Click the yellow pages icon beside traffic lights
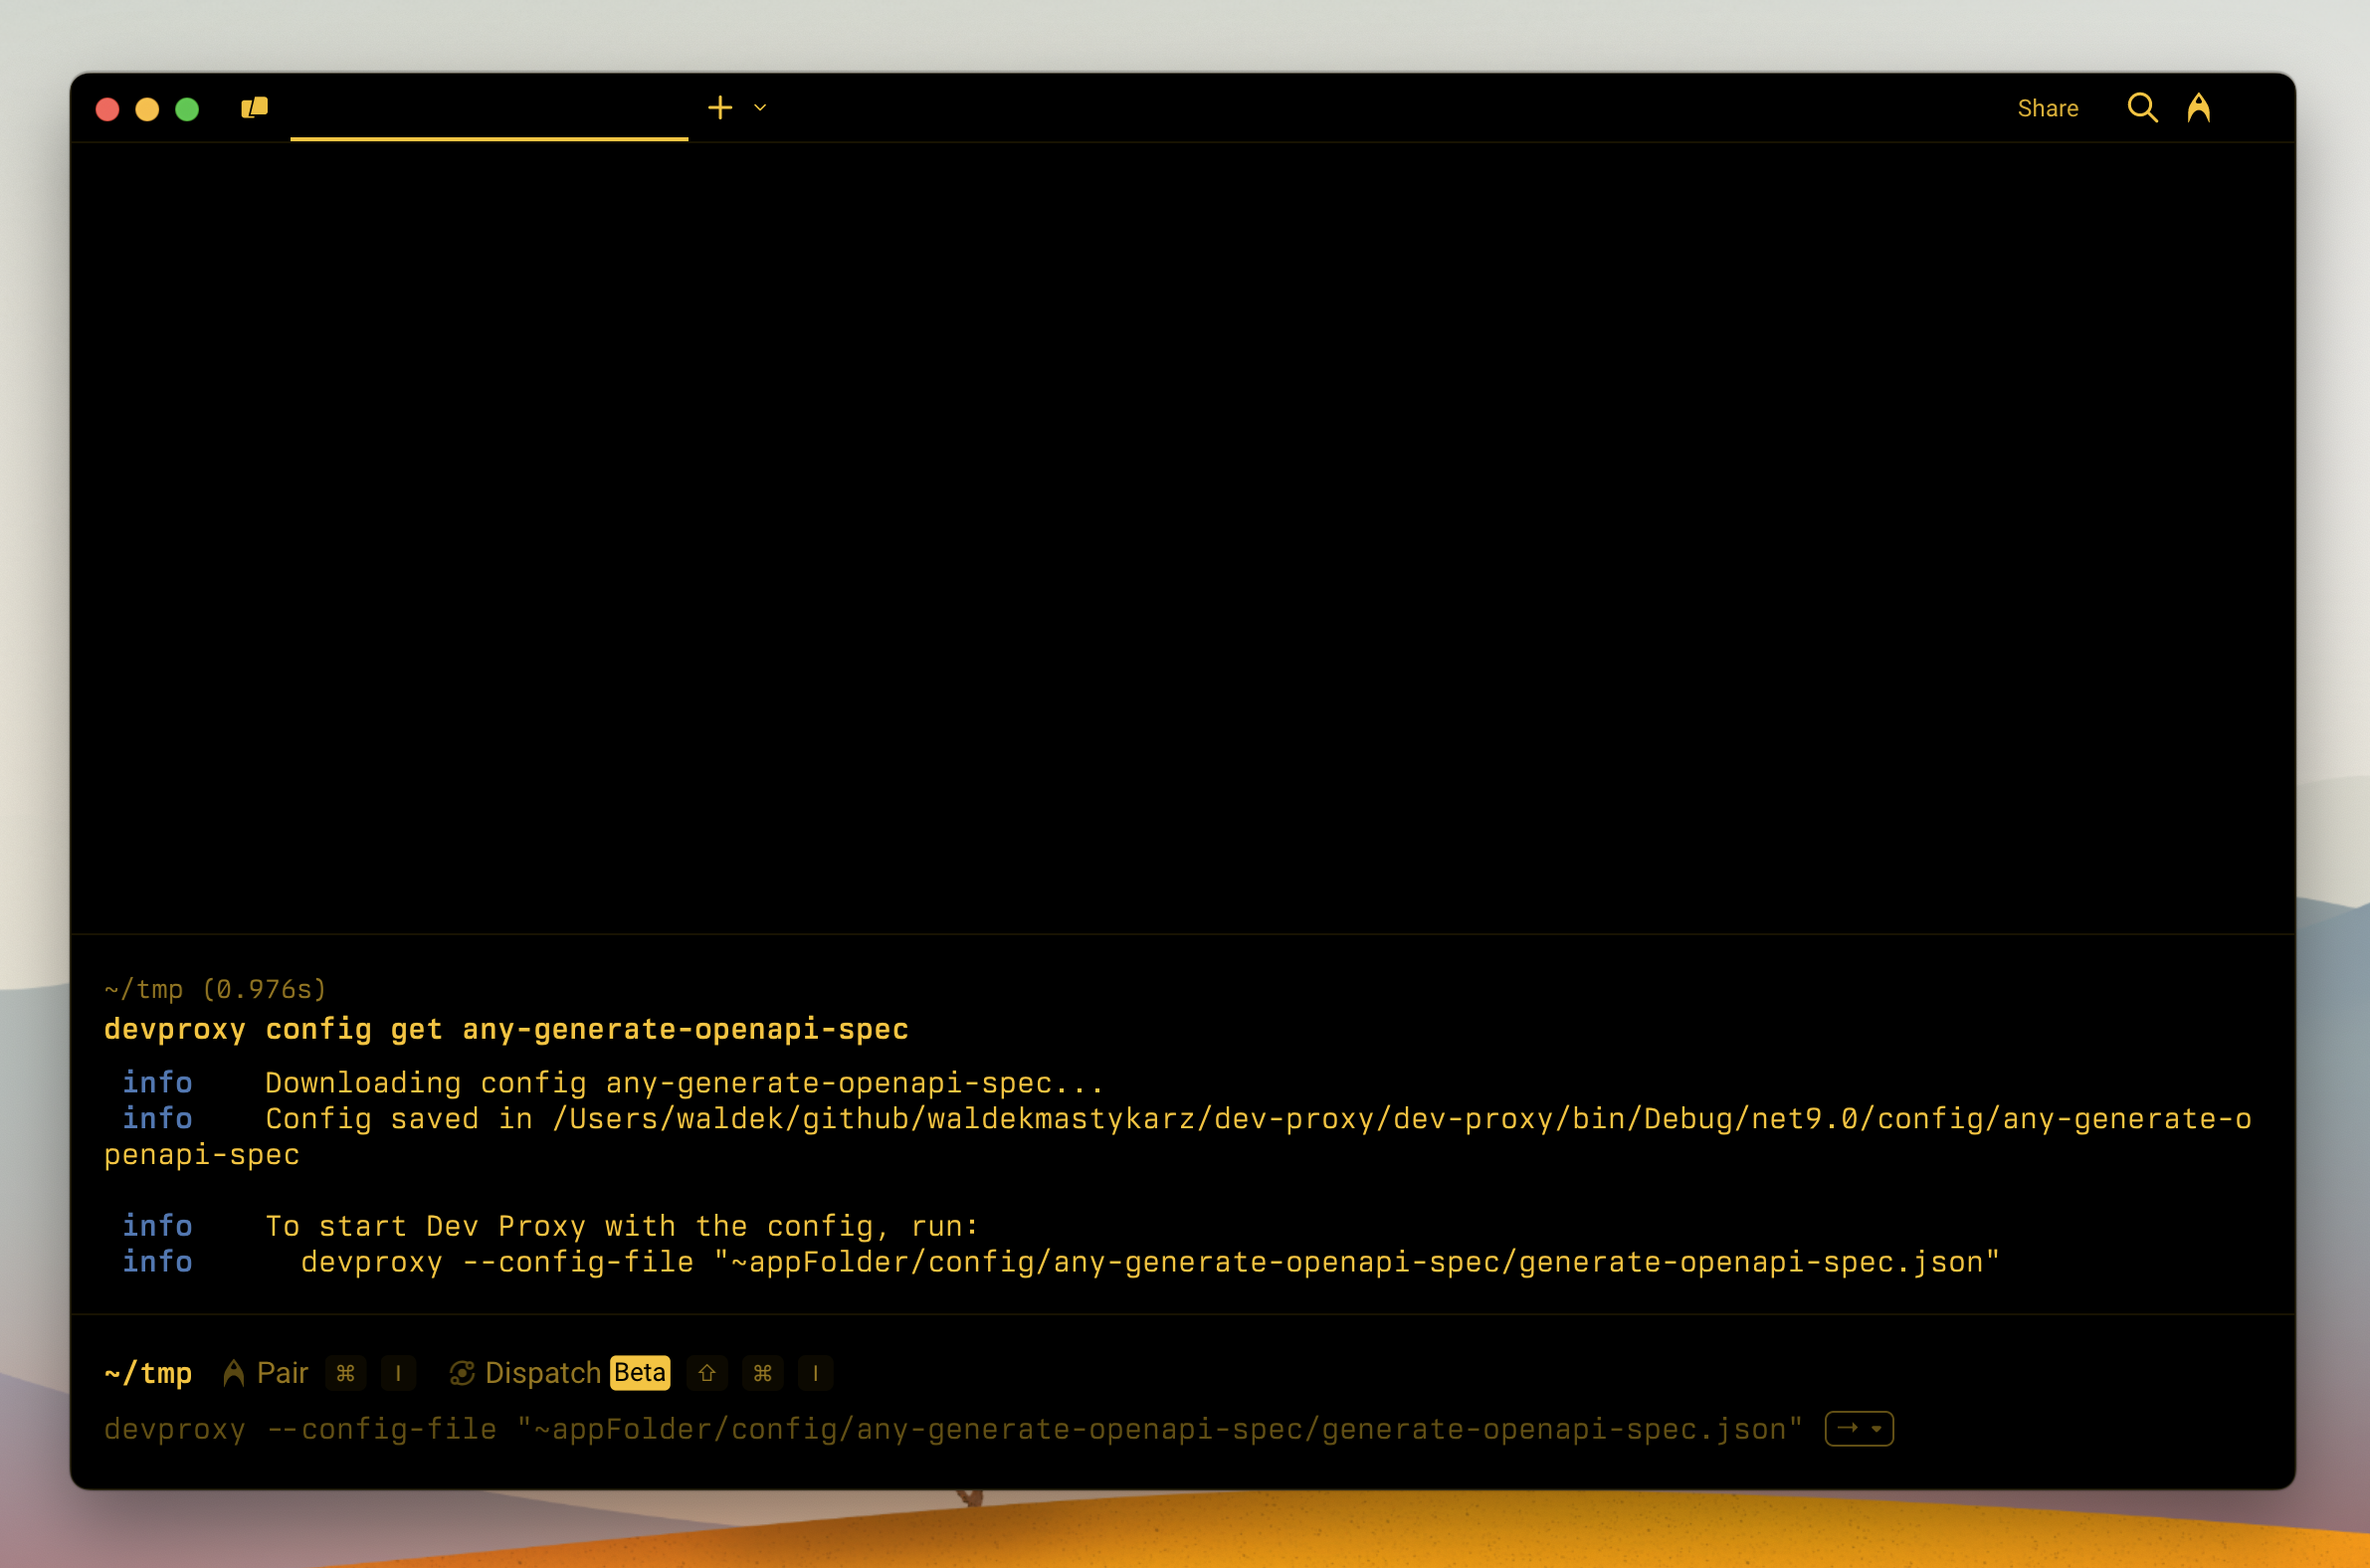This screenshot has width=2370, height=1568. click(x=253, y=107)
